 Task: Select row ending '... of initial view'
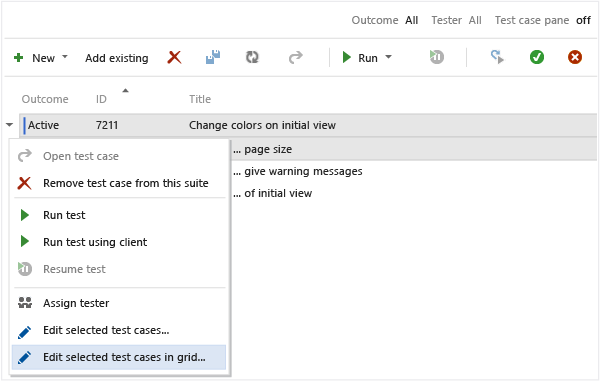click(413, 193)
